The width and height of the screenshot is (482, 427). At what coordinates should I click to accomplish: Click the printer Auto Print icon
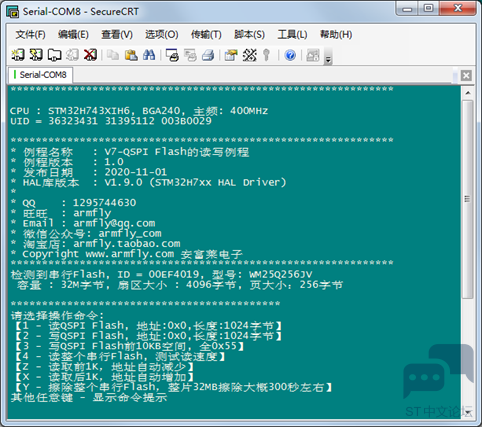coord(208,55)
